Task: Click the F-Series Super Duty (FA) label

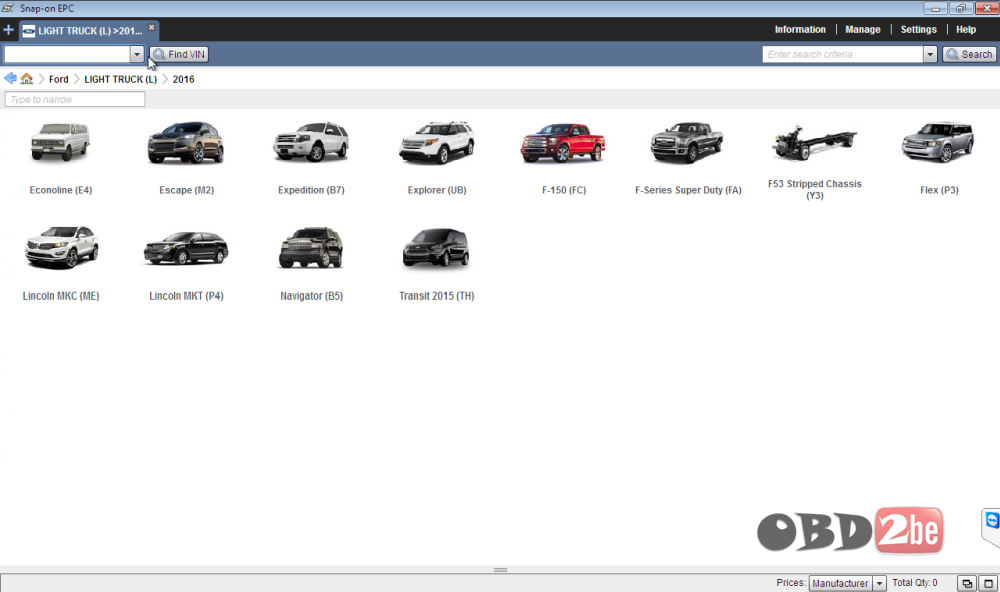Action: click(x=688, y=190)
